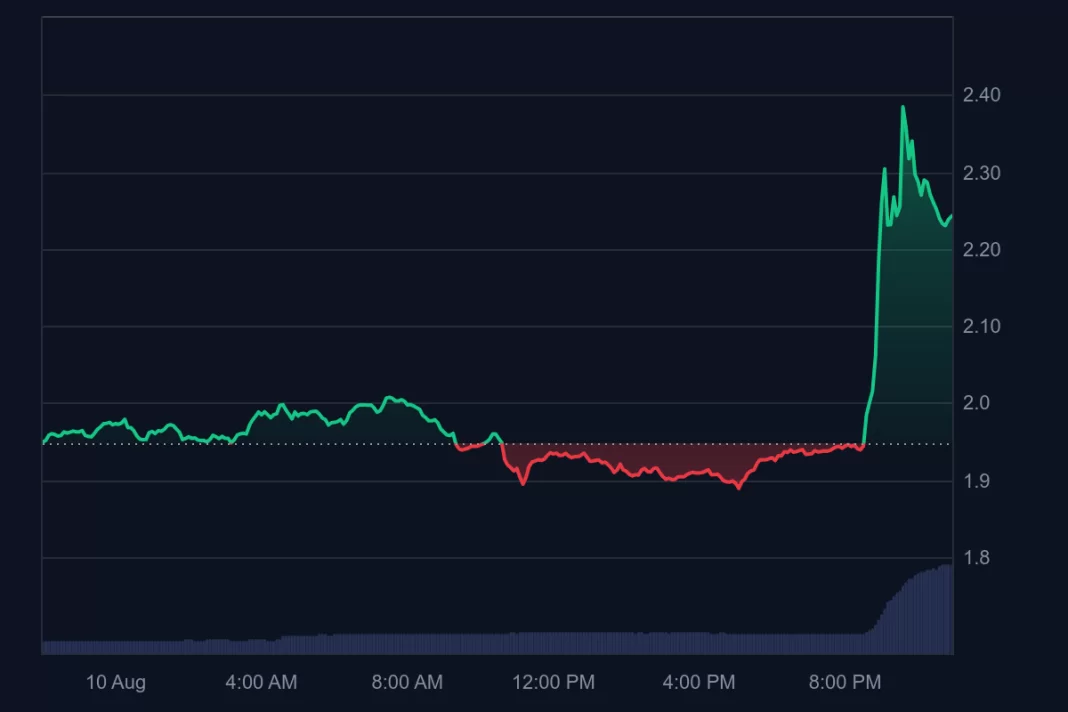Image resolution: width=1068 pixels, height=712 pixels.
Task: Select the 4:00 AM time axis label
Action: [261, 683]
